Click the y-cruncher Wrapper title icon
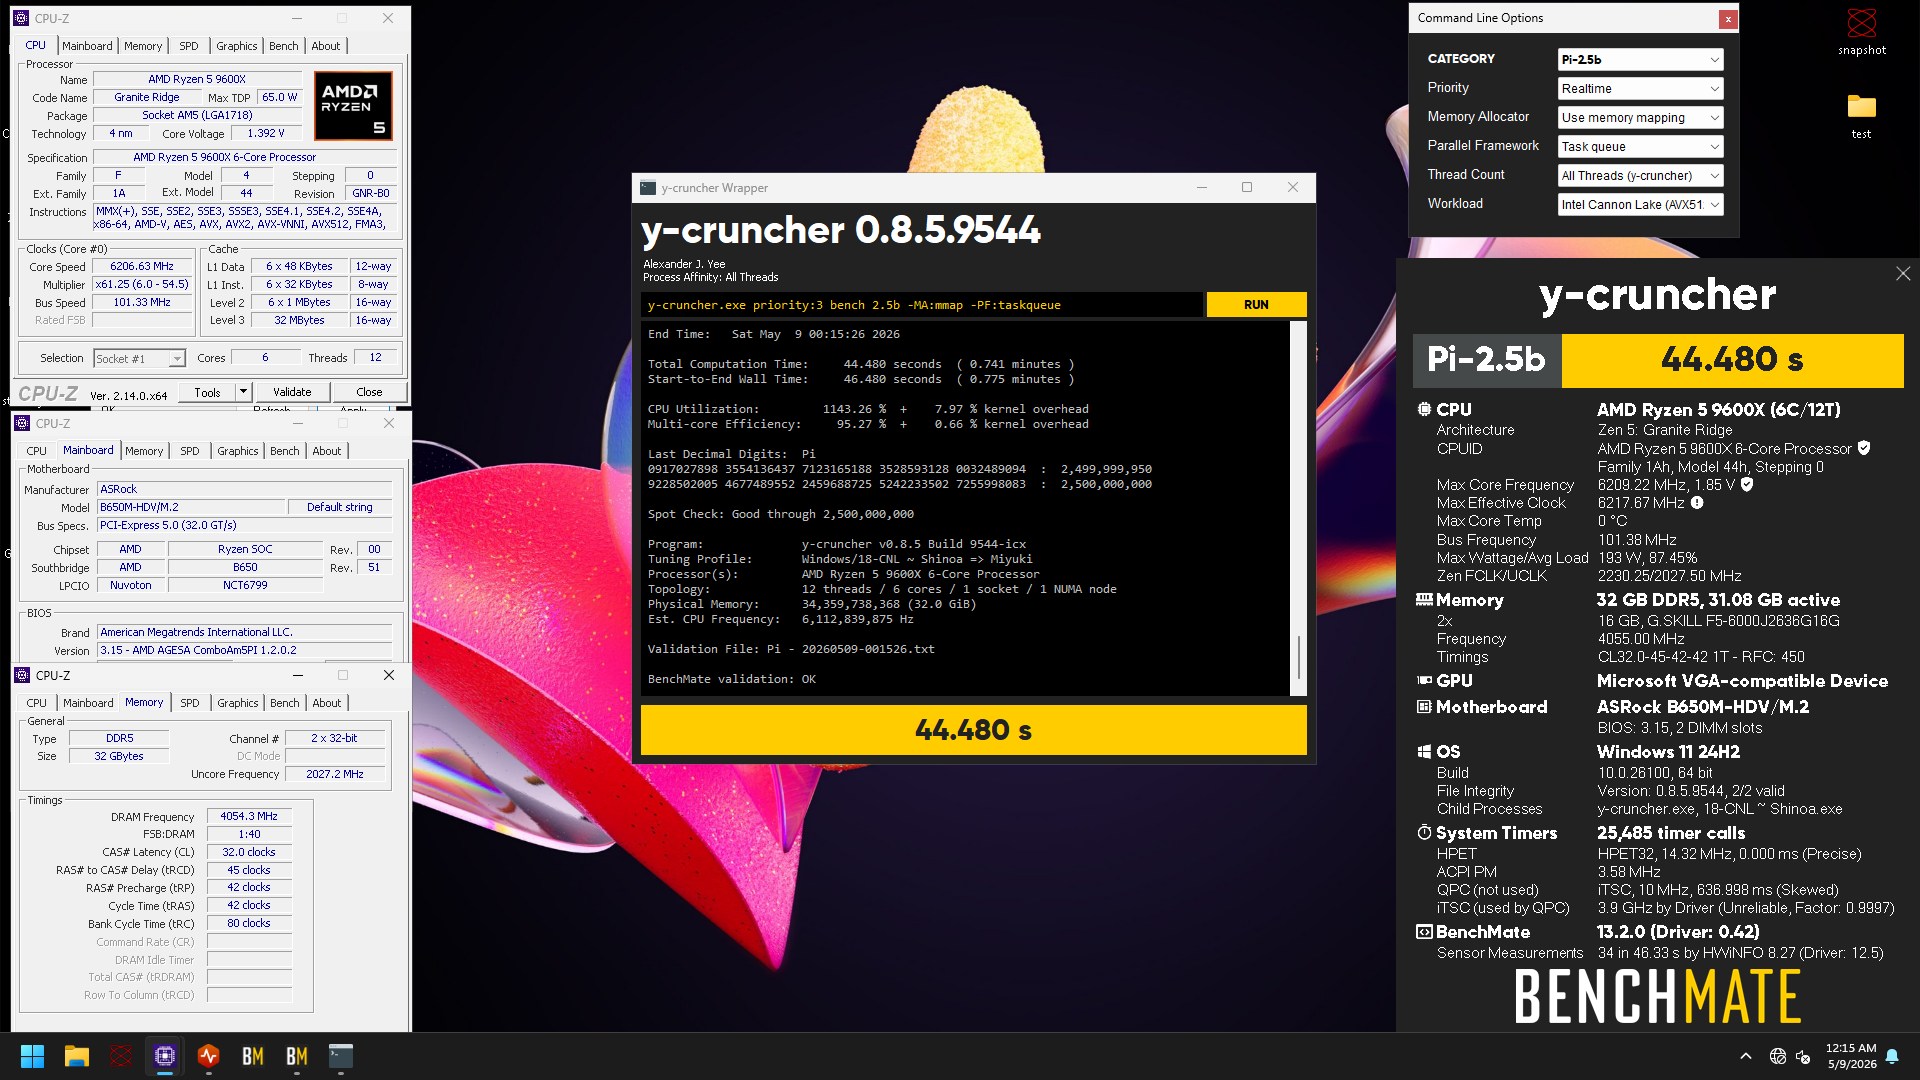The image size is (1920, 1080). point(648,188)
